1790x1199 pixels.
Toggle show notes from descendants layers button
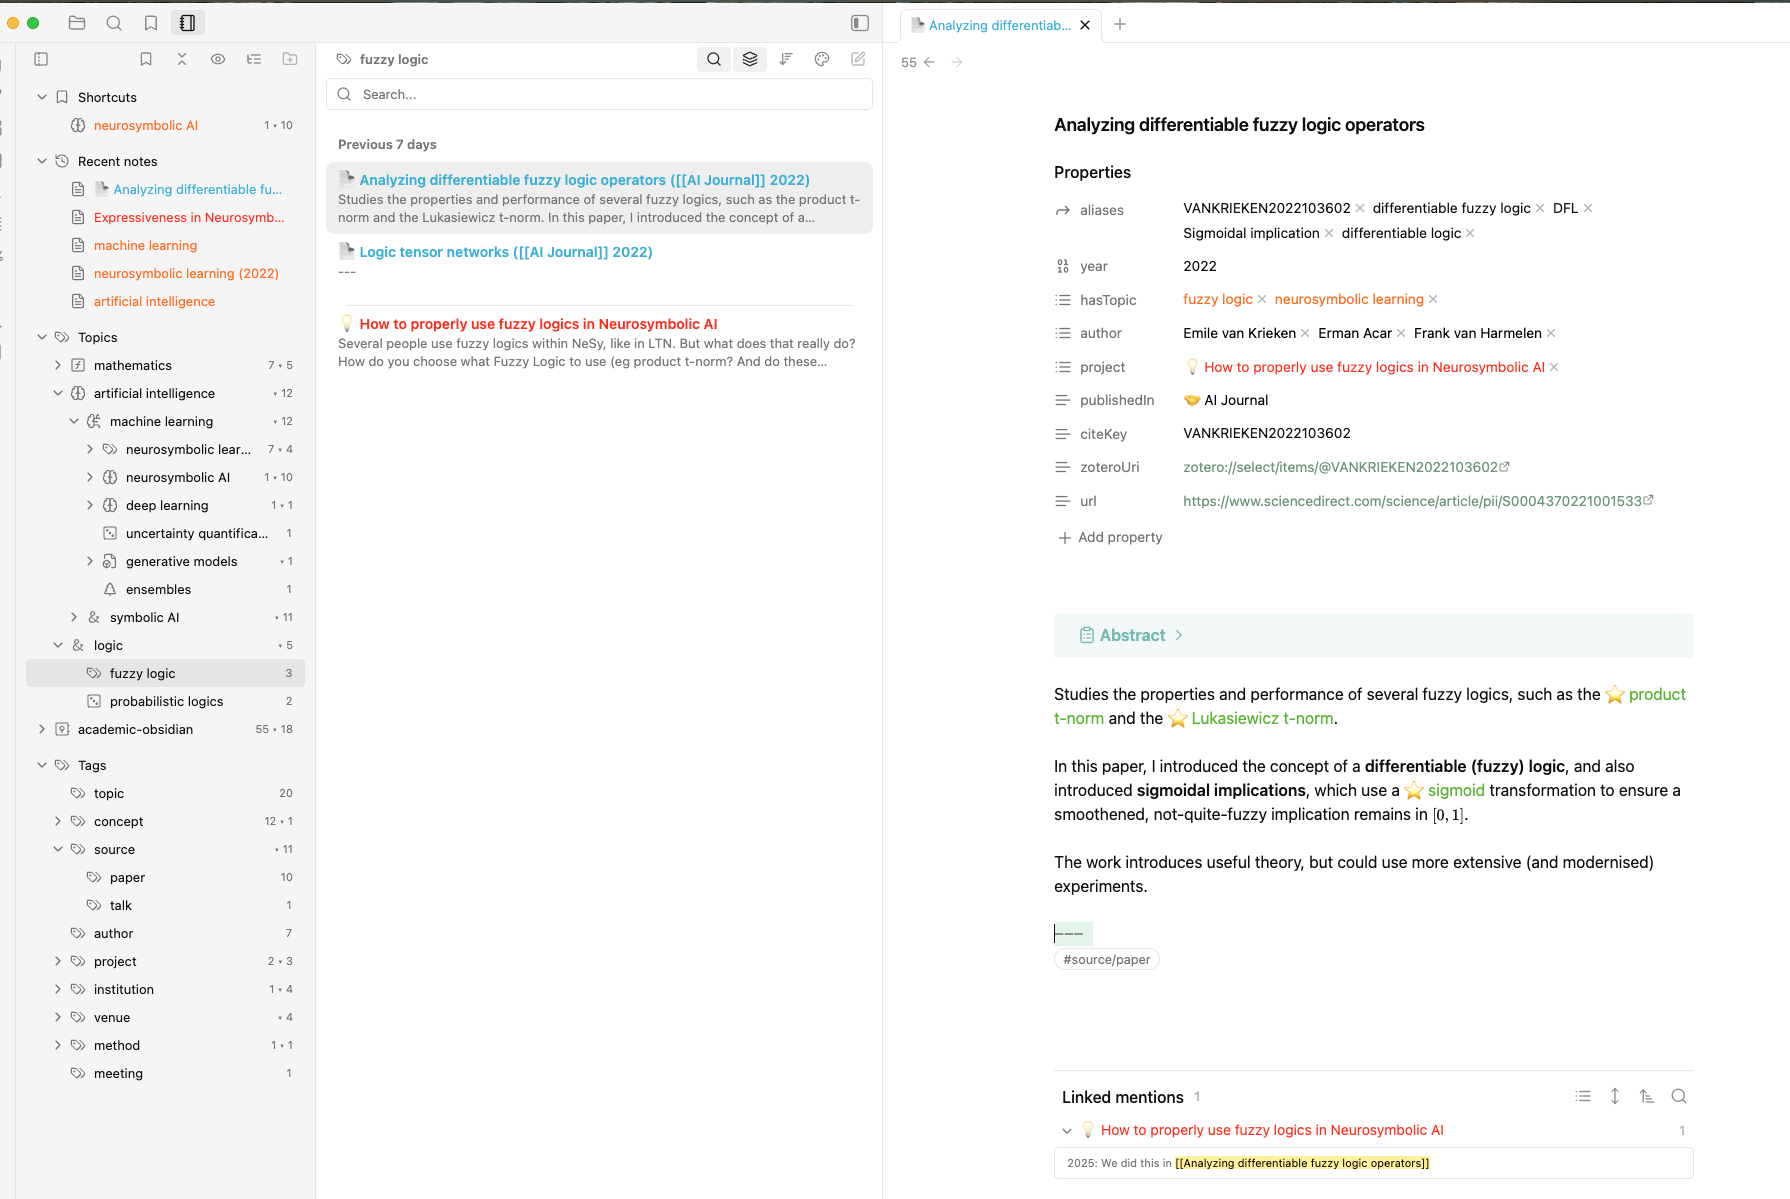(x=750, y=60)
